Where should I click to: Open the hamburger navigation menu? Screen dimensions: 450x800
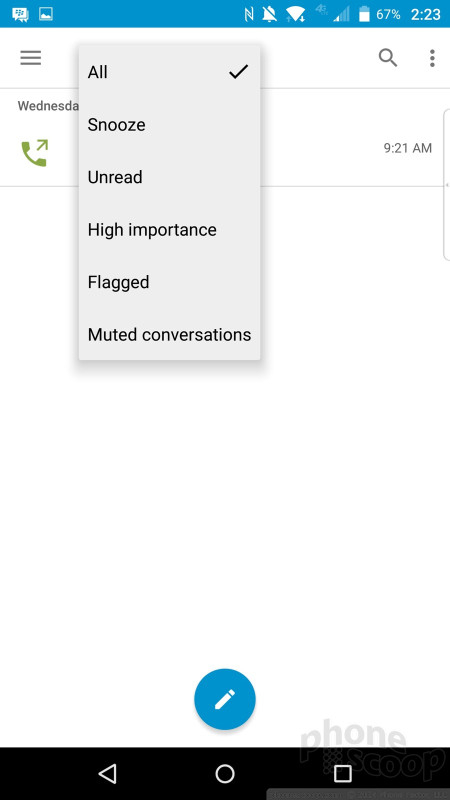[31, 58]
